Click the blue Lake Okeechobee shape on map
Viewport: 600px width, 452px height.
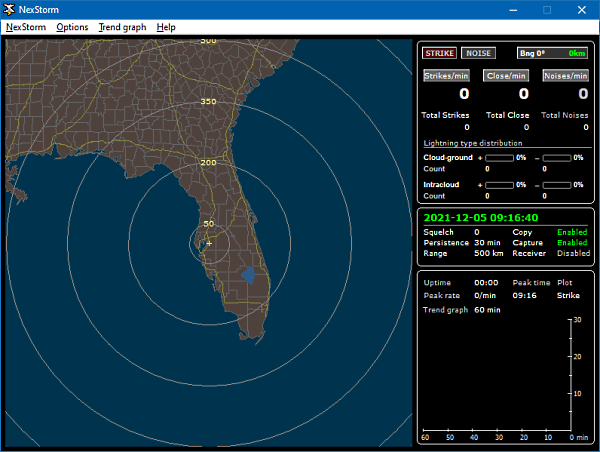(x=248, y=275)
